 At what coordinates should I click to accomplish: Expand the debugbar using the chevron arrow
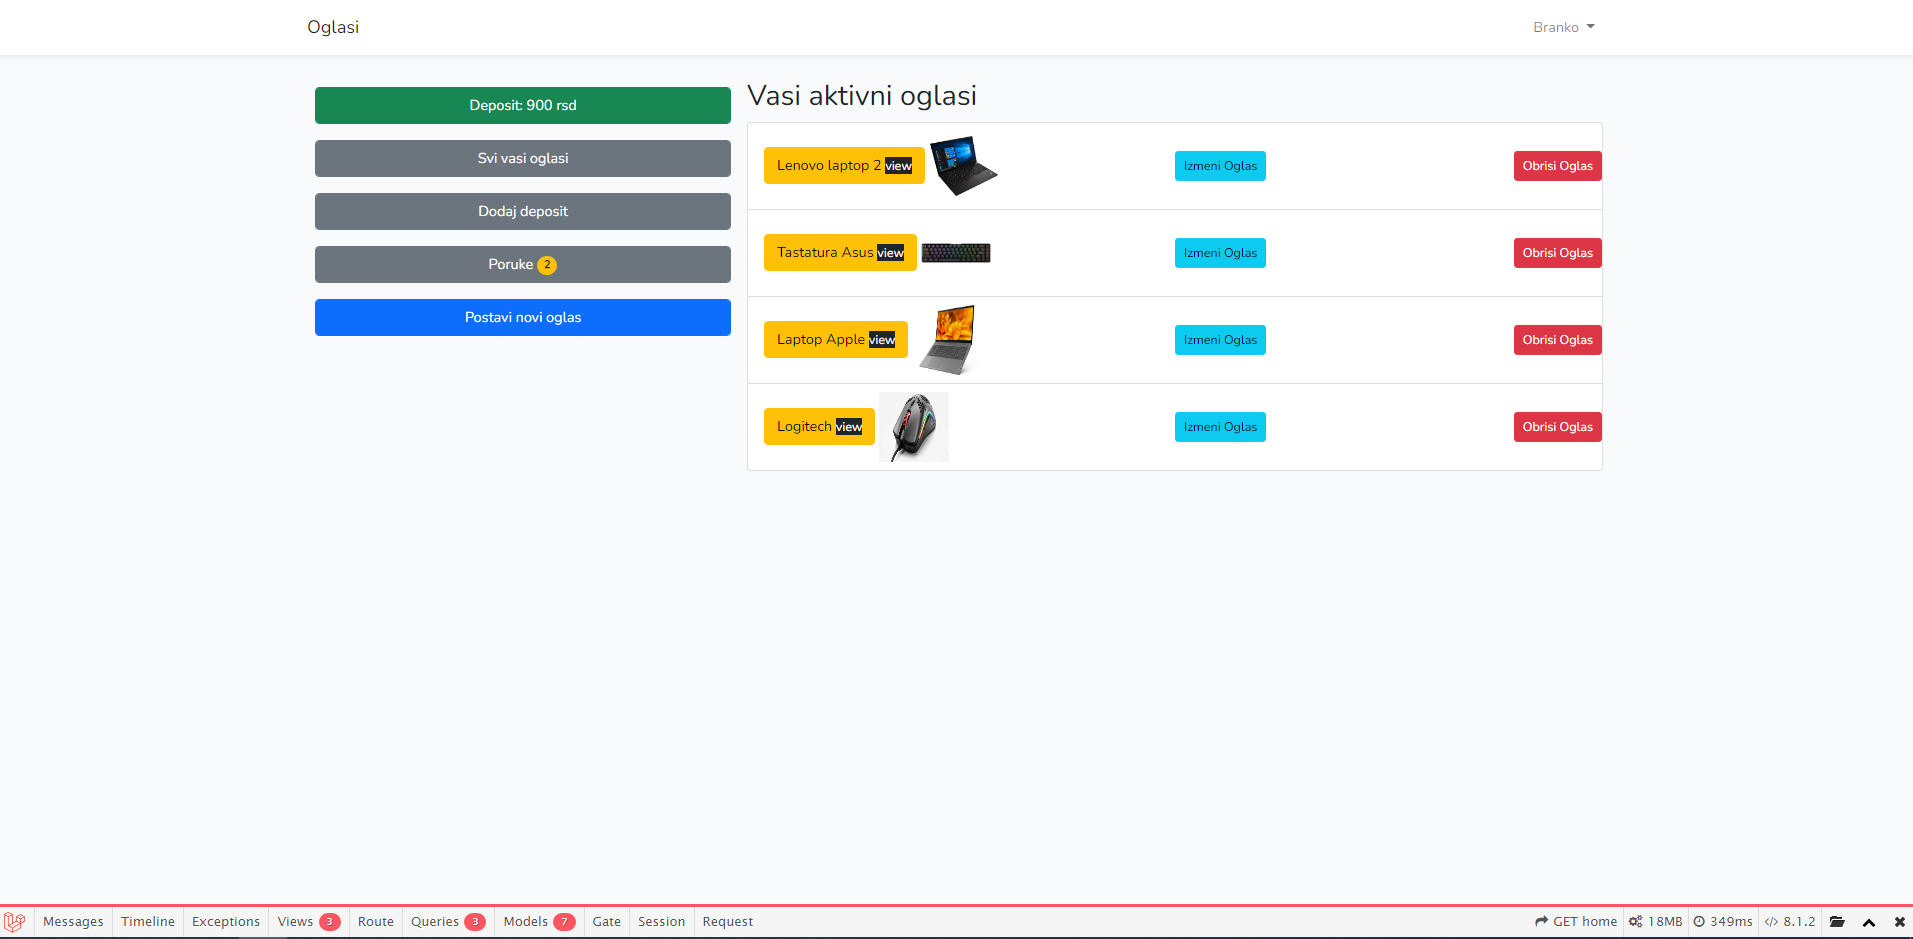1869,921
